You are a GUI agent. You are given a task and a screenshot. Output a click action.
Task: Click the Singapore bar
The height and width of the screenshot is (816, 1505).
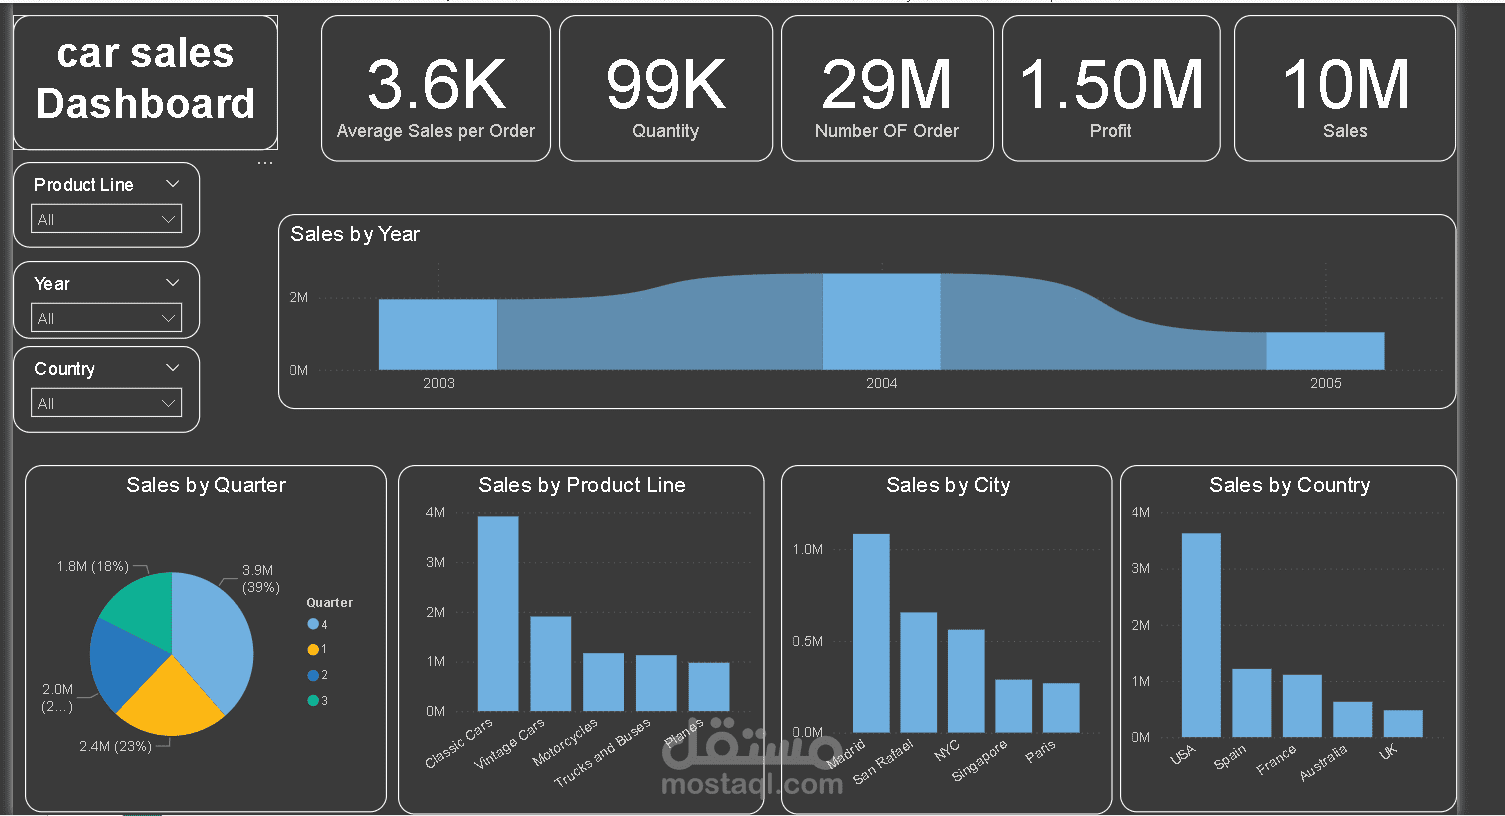click(1014, 706)
